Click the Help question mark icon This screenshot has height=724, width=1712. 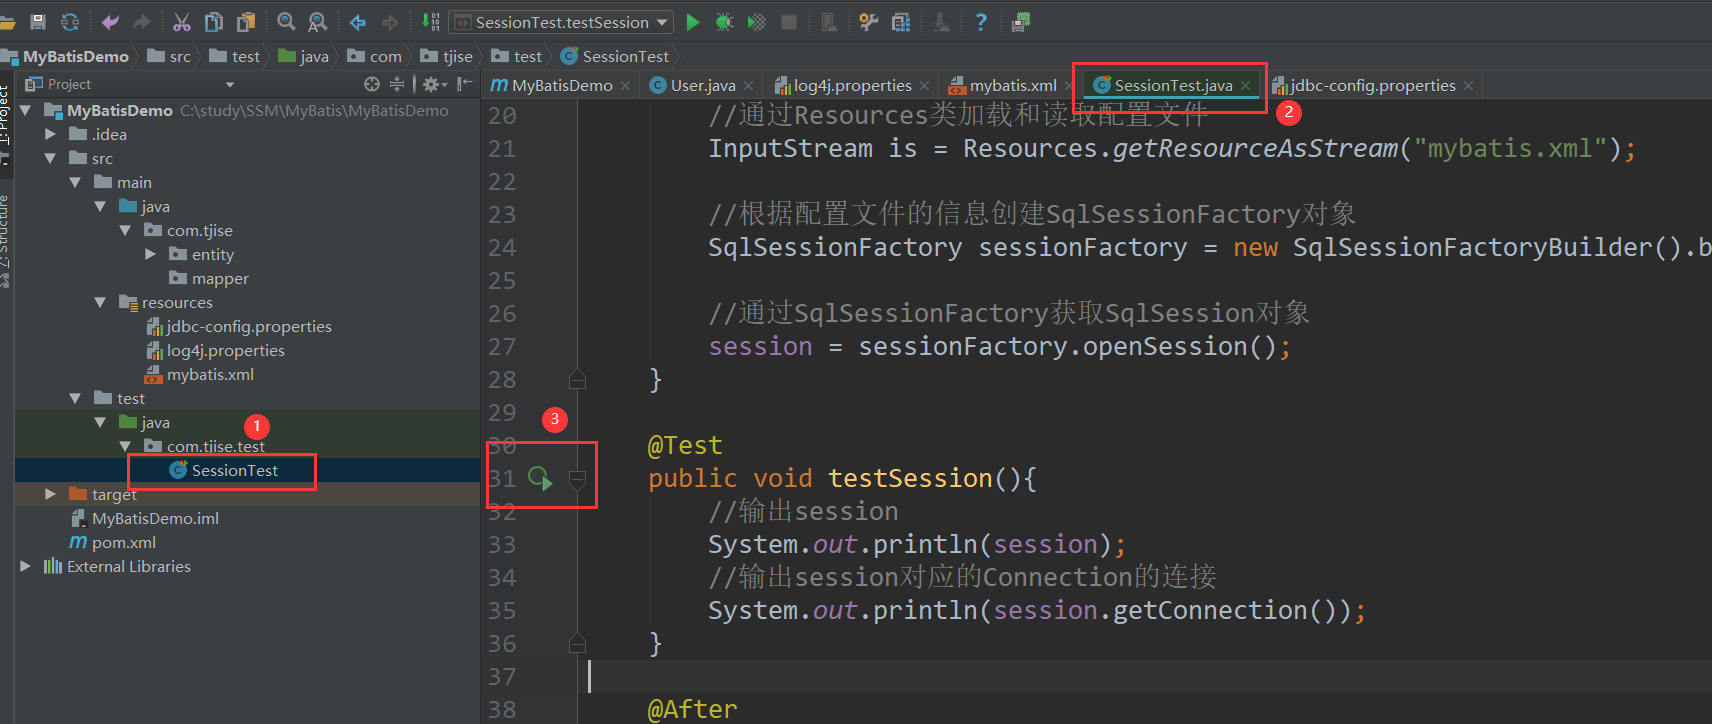tap(981, 21)
